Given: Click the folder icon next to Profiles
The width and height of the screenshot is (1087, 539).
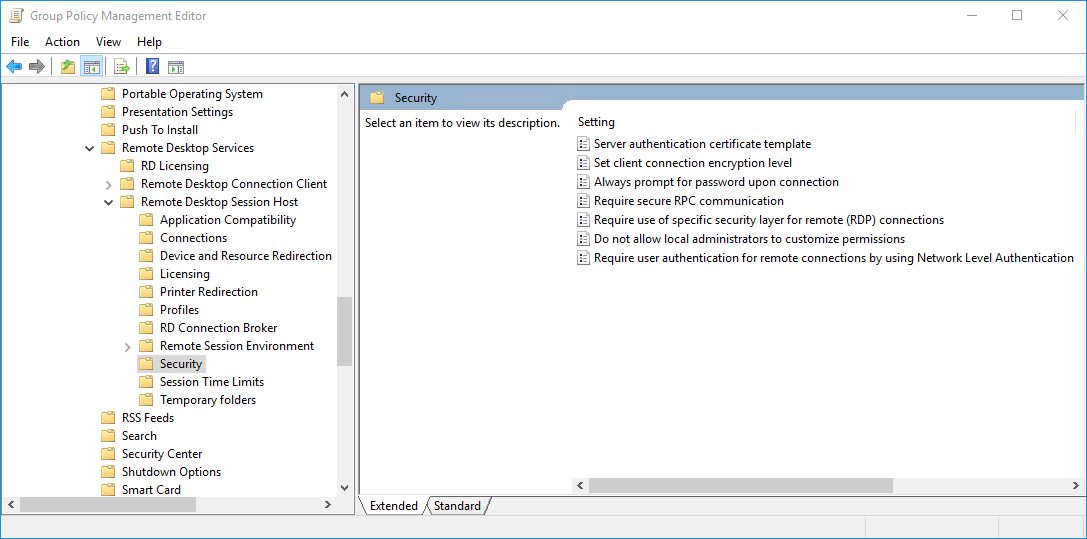Looking at the screenshot, I should [146, 310].
